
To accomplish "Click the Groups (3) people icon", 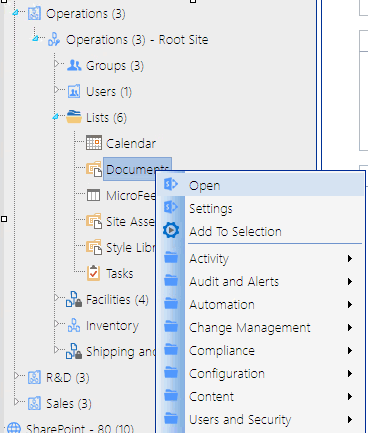I will point(74,65).
